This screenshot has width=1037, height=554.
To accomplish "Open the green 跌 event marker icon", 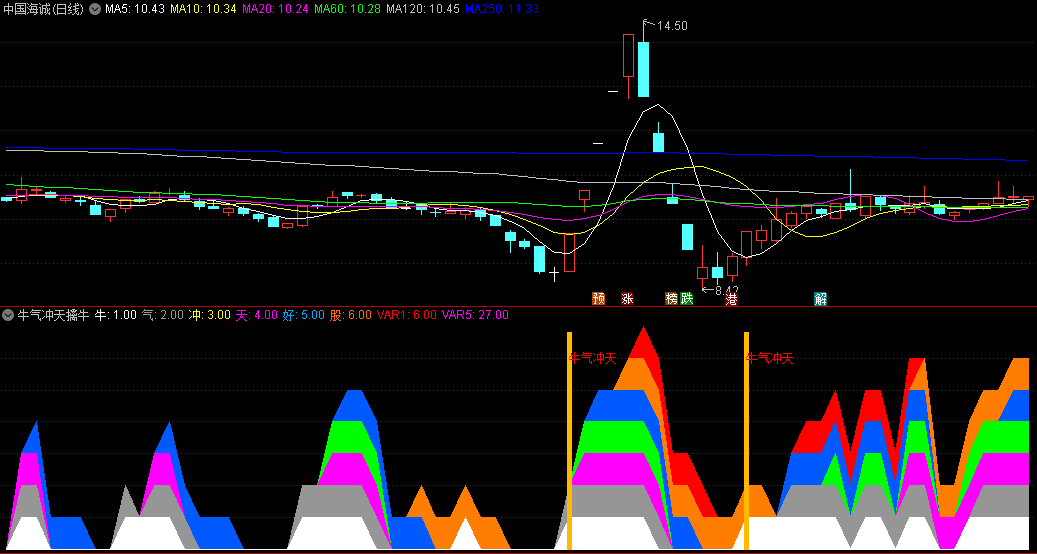I will [x=686, y=299].
